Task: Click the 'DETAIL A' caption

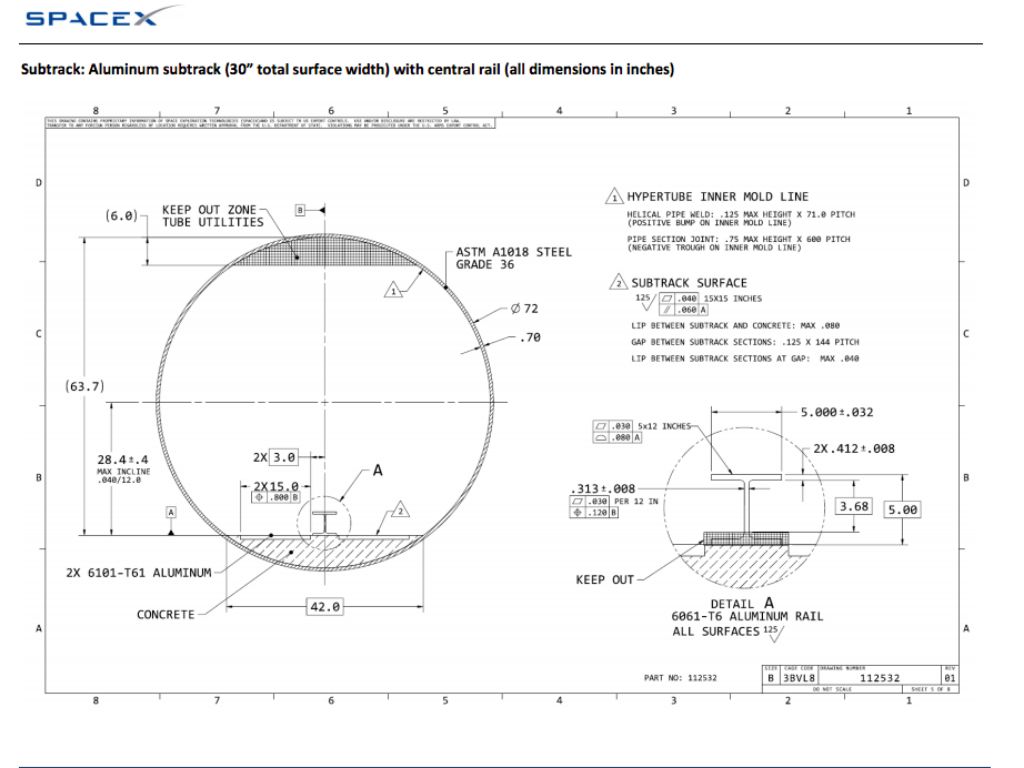Action: click(x=742, y=603)
